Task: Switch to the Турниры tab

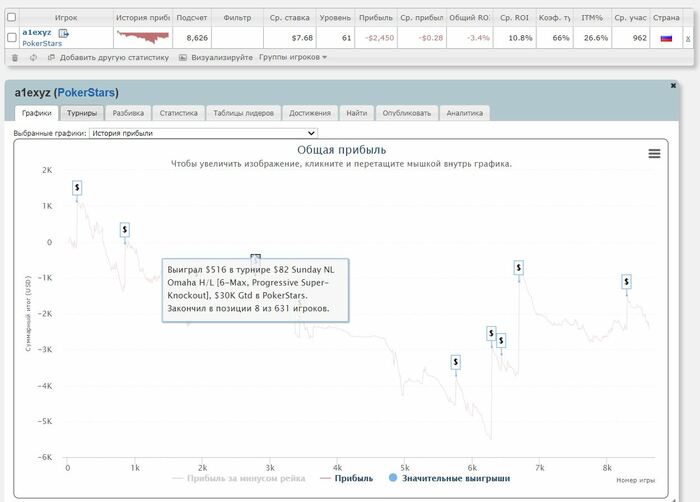Action: pos(82,113)
